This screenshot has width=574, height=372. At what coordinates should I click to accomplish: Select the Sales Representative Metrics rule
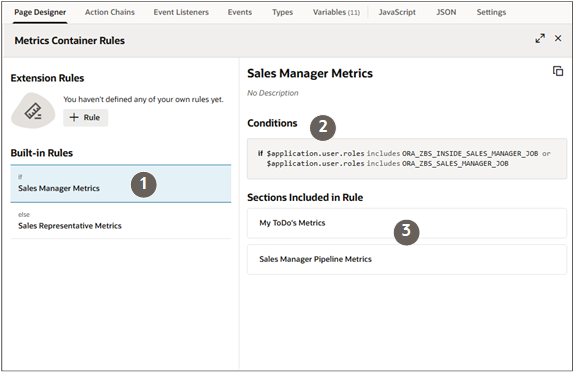(121, 221)
